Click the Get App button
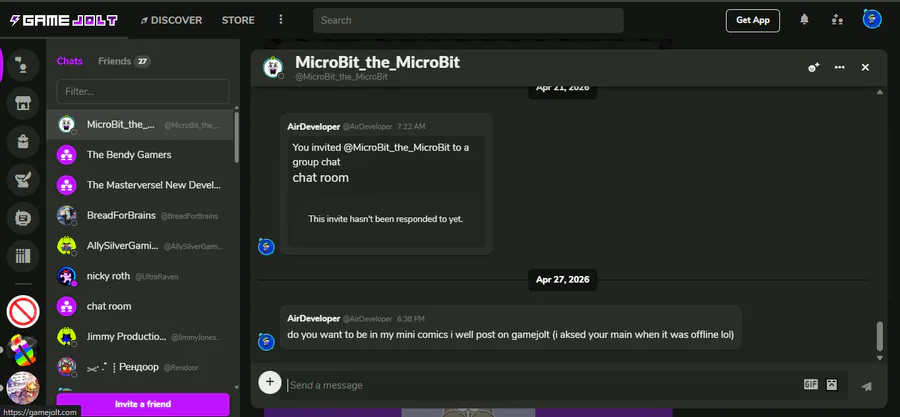This screenshot has height=417, width=900. point(752,20)
